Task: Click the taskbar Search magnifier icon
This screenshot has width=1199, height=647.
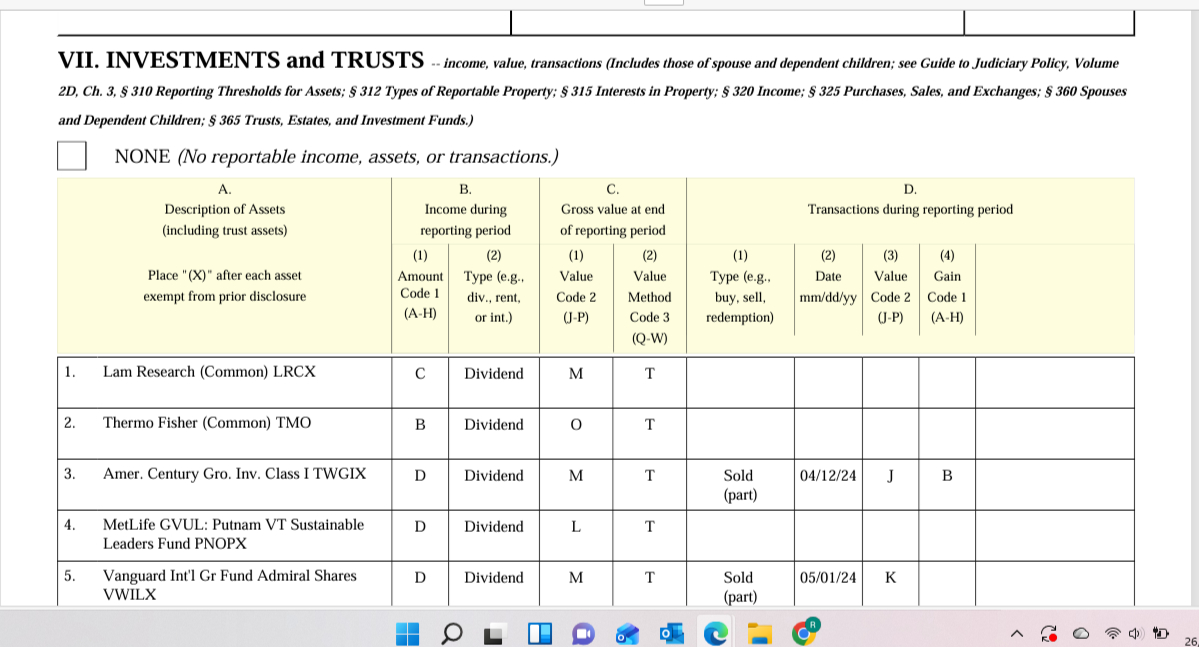Action: (451, 633)
